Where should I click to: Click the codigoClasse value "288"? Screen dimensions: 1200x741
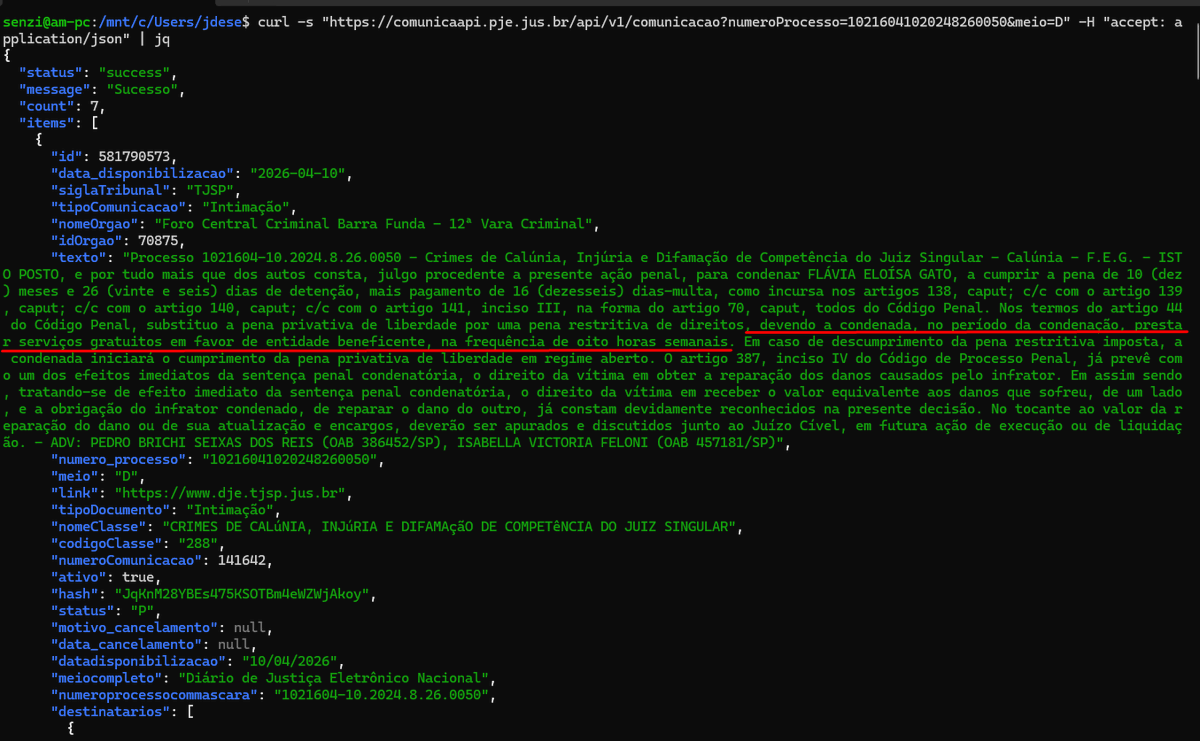click(x=197, y=544)
